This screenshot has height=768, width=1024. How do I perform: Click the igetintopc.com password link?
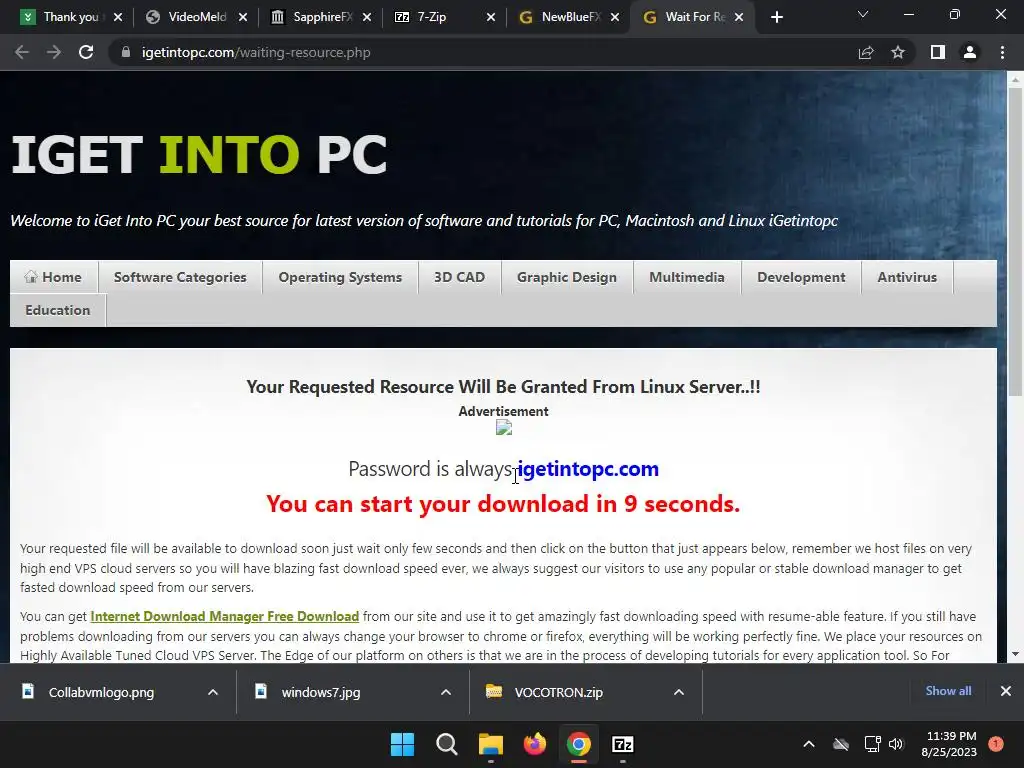(588, 469)
